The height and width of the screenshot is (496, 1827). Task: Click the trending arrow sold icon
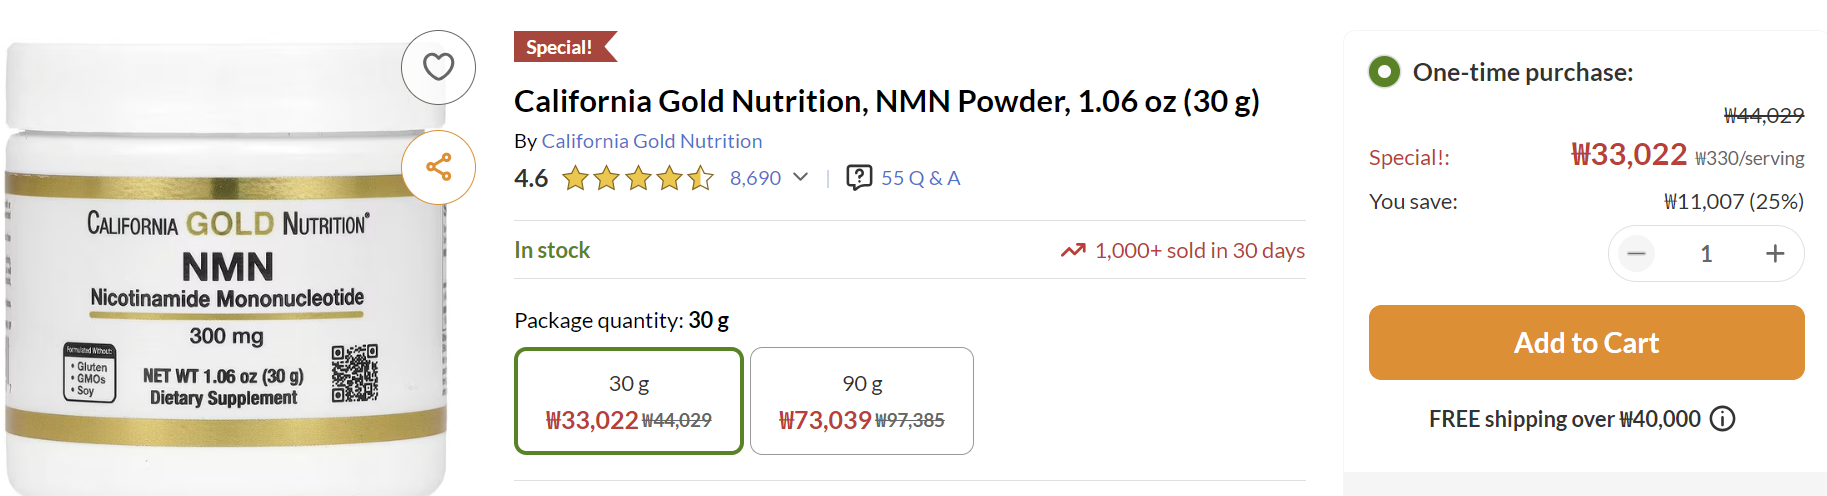tap(1073, 250)
